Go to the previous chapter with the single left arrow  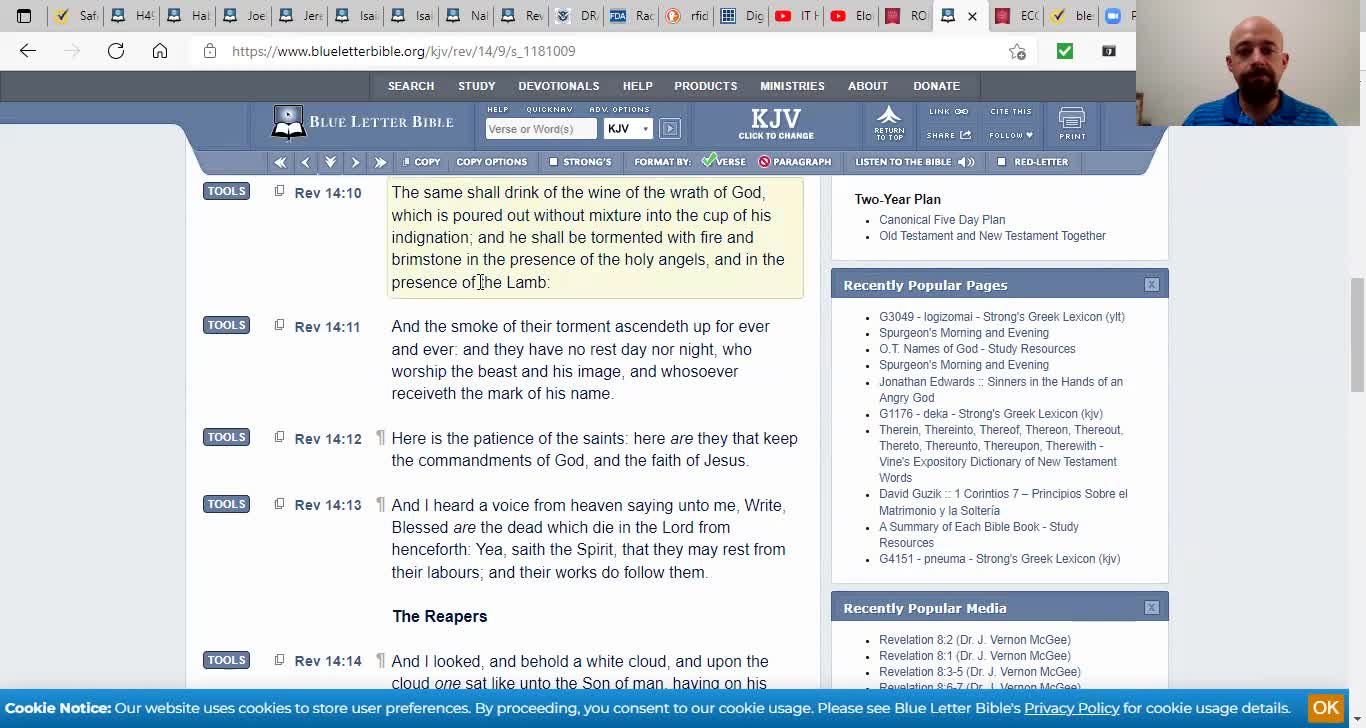pos(305,162)
